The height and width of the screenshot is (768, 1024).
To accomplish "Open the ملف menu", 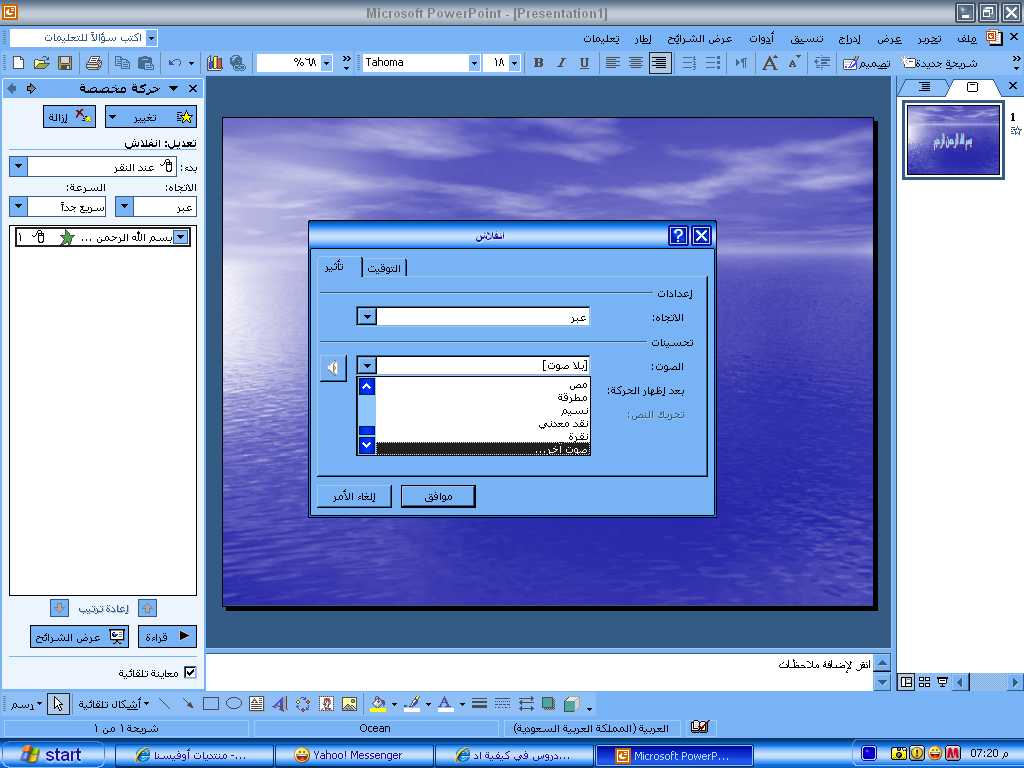I will coord(967,39).
